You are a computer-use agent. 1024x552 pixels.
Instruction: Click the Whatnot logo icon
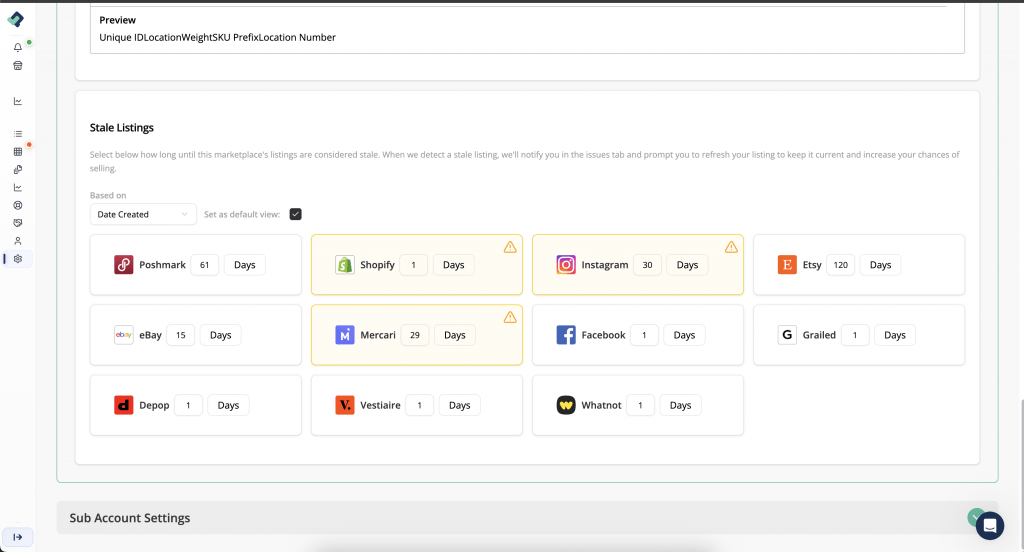[x=566, y=405]
